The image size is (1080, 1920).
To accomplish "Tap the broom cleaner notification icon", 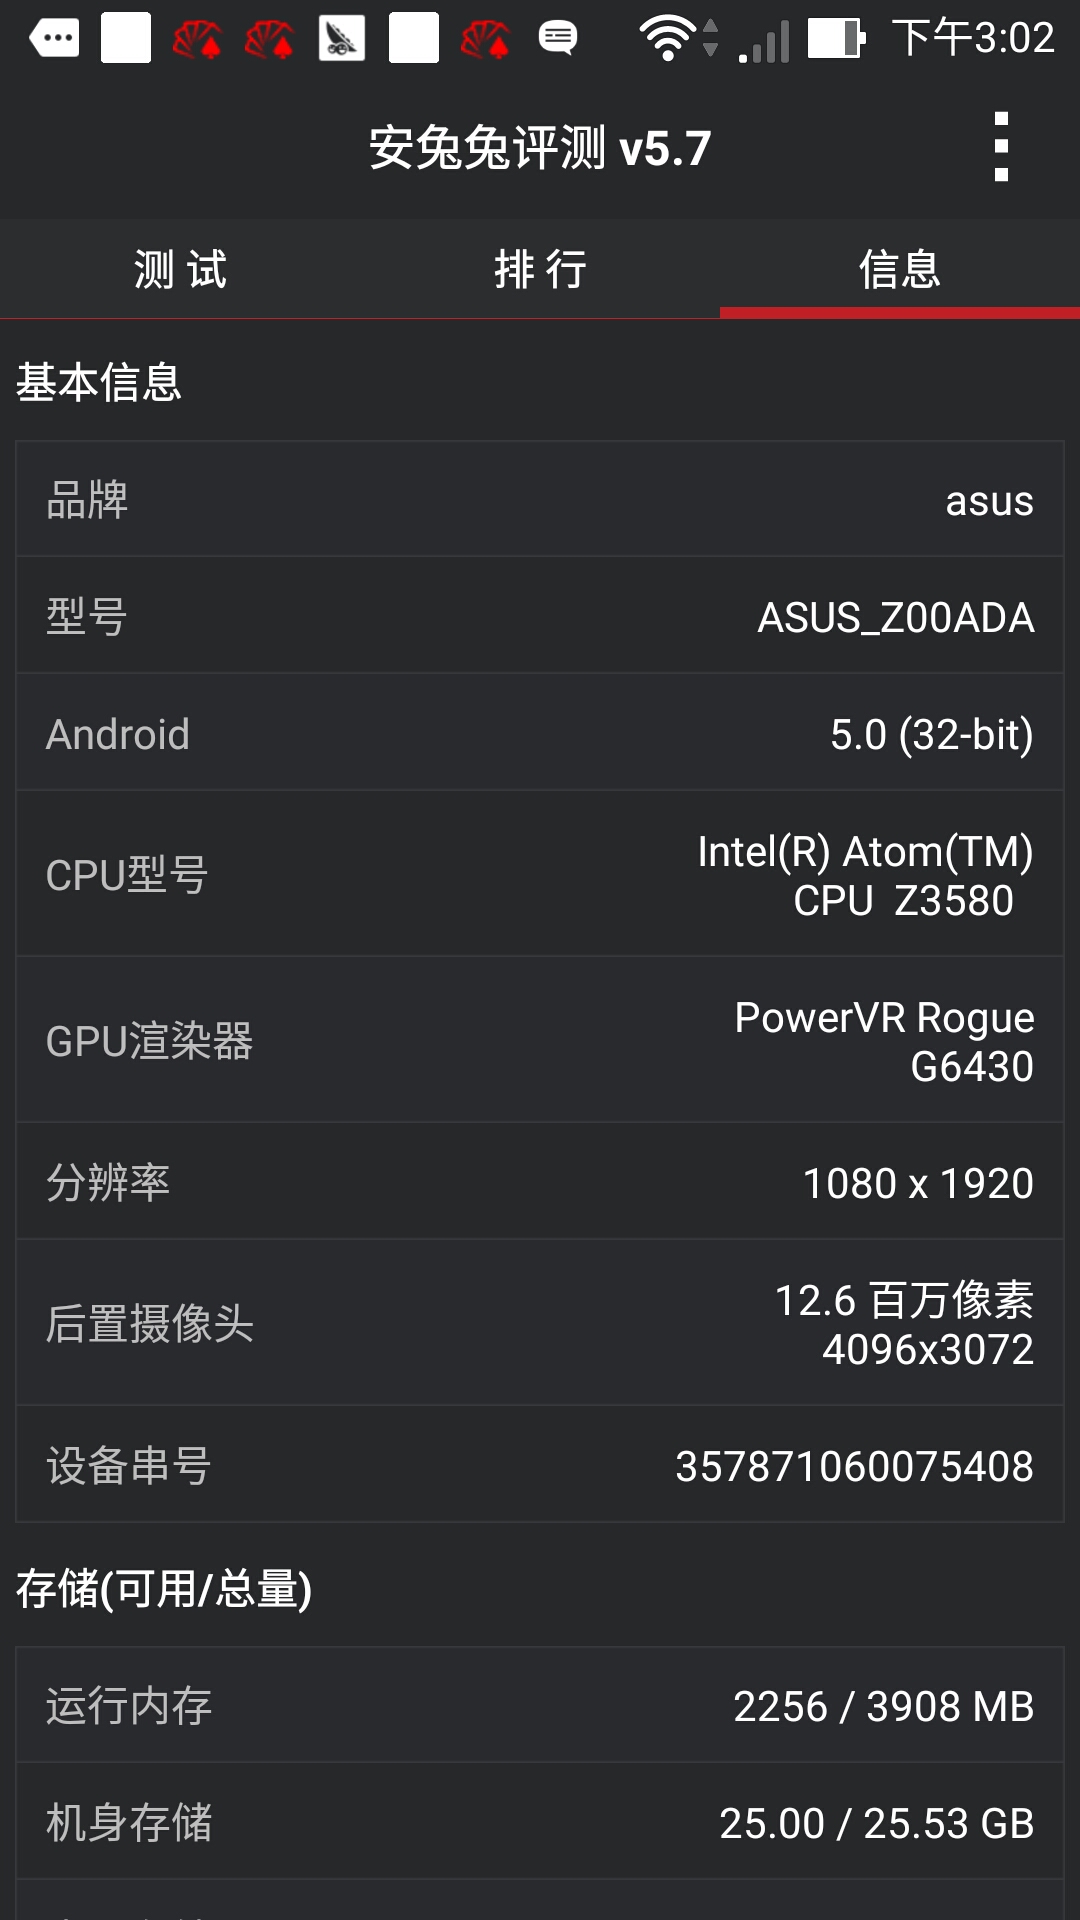I will (x=341, y=38).
